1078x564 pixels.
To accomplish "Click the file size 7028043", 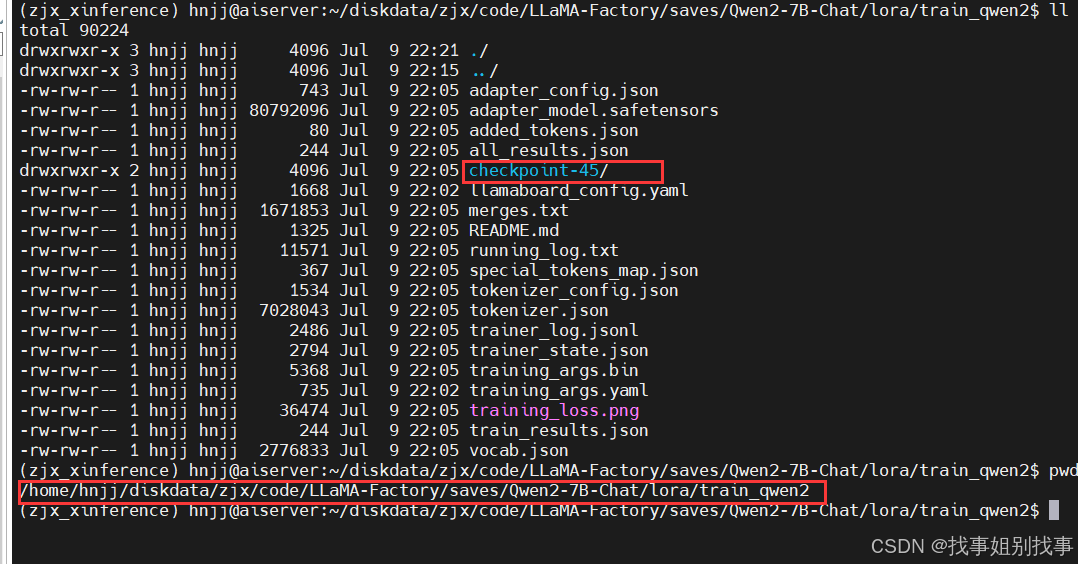I will (x=294, y=311).
